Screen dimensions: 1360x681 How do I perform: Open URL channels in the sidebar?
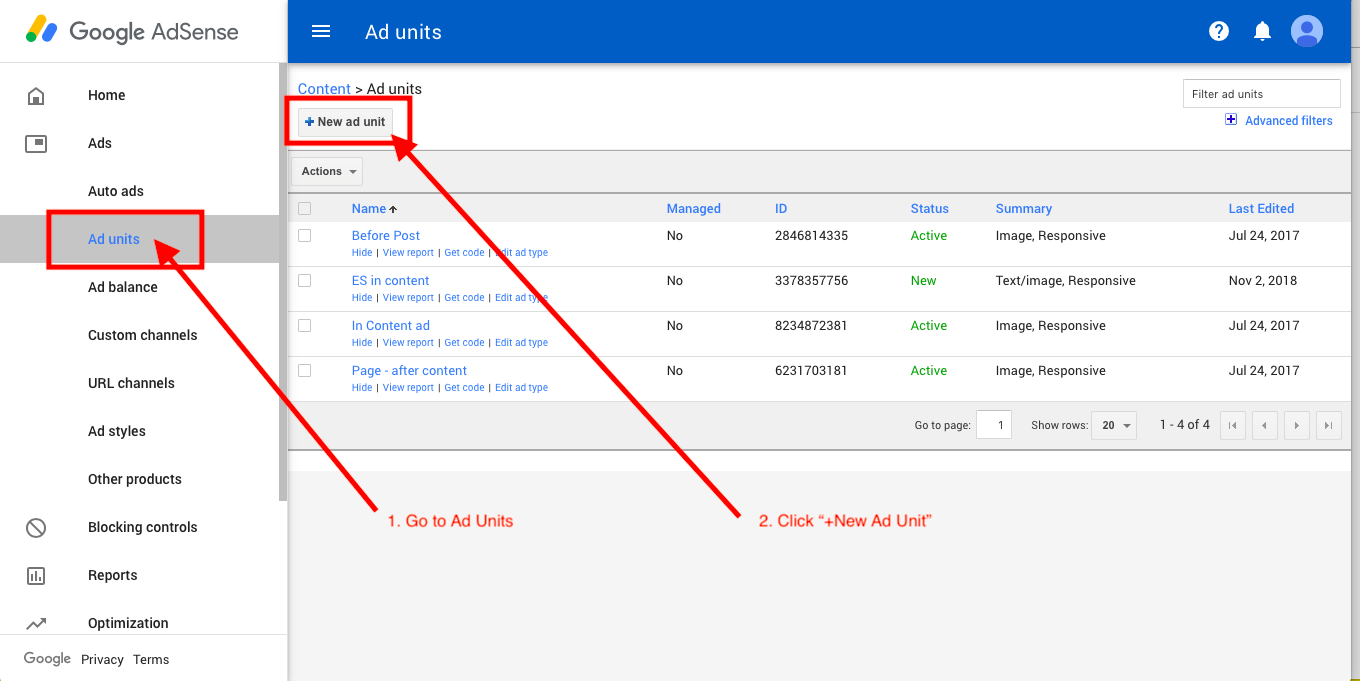pyautogui.click(x=131, y=383)
